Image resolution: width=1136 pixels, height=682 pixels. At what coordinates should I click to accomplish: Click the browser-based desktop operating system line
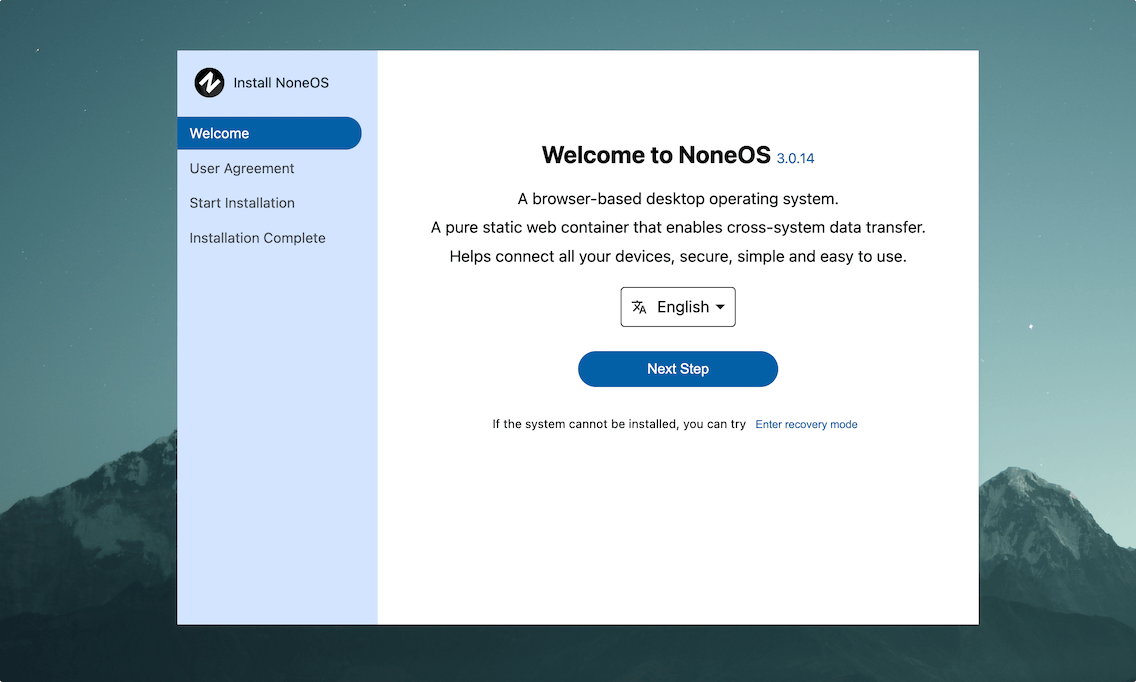678,198
